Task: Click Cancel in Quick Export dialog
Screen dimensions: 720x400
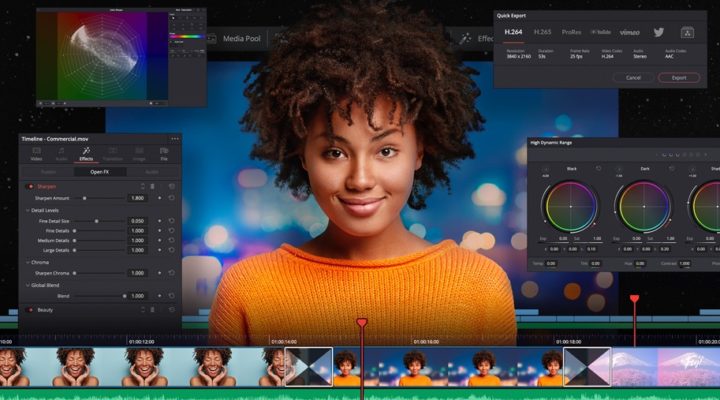Action: pyautogui.click(x=633, y=78)
